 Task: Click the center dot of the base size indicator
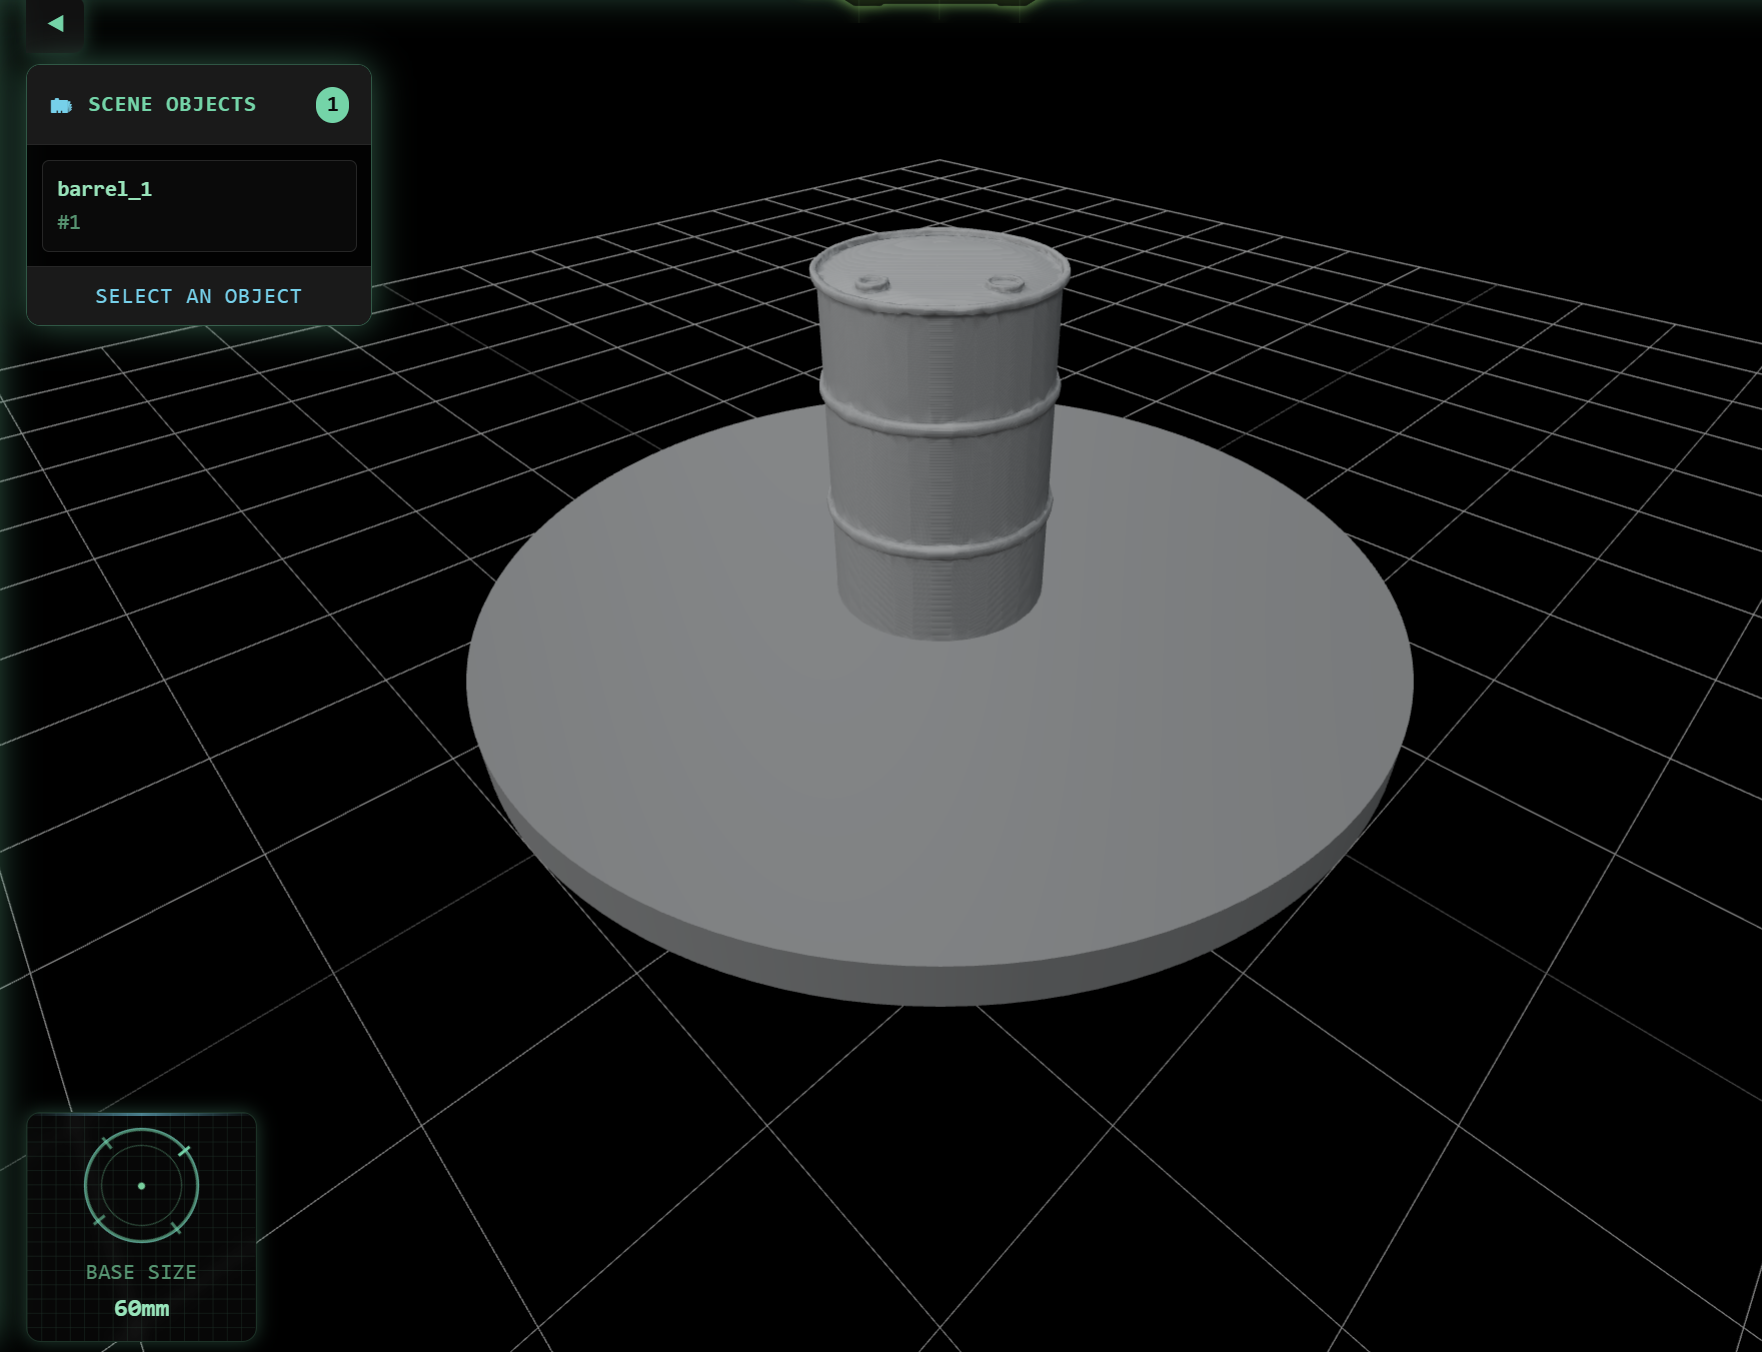(140, 1185)
